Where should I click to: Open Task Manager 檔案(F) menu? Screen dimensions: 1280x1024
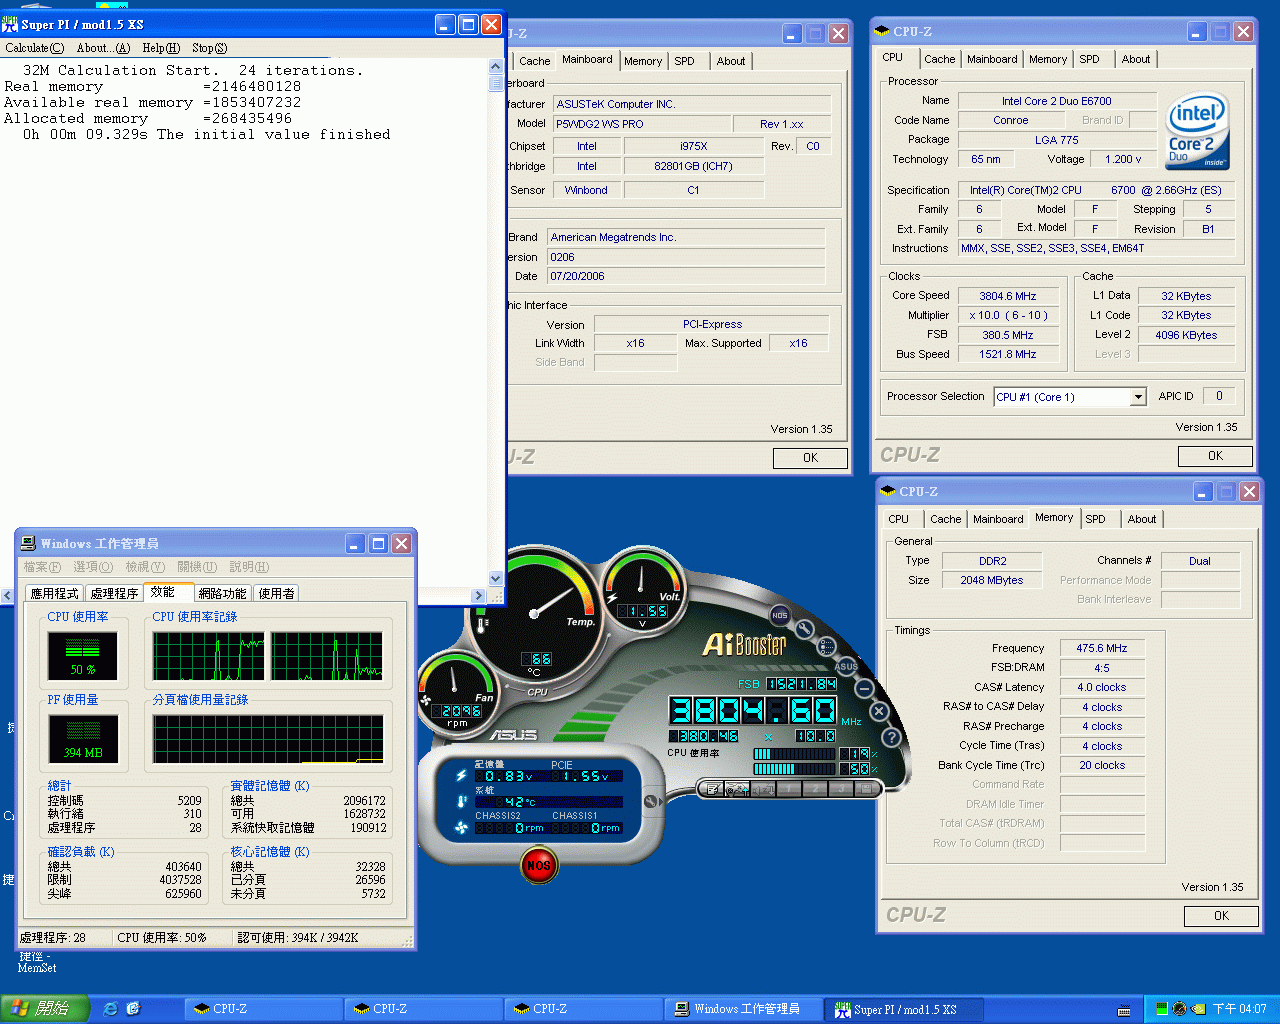coord(42,567)
